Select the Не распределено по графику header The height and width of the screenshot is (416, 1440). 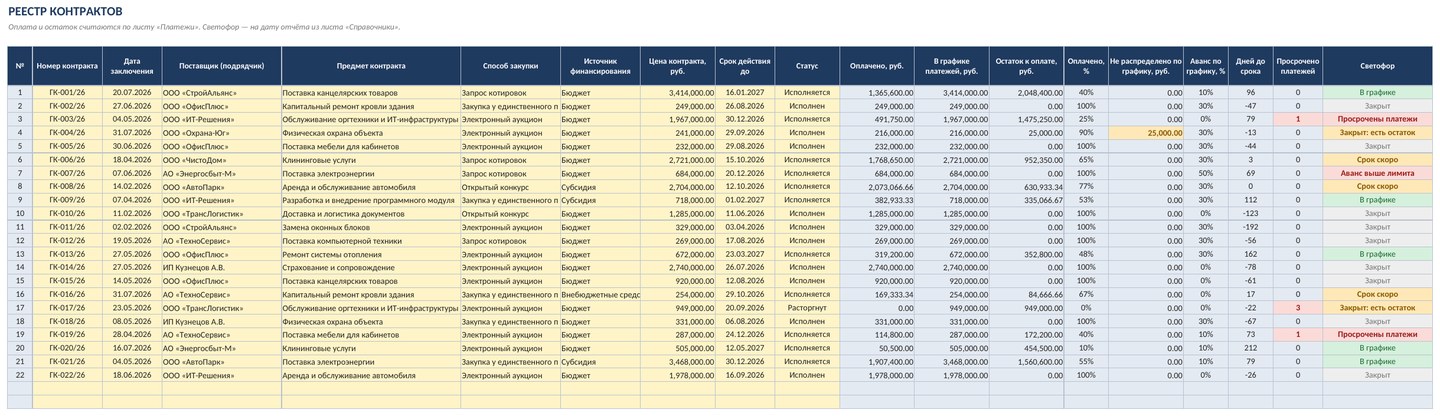point(1146,66)
